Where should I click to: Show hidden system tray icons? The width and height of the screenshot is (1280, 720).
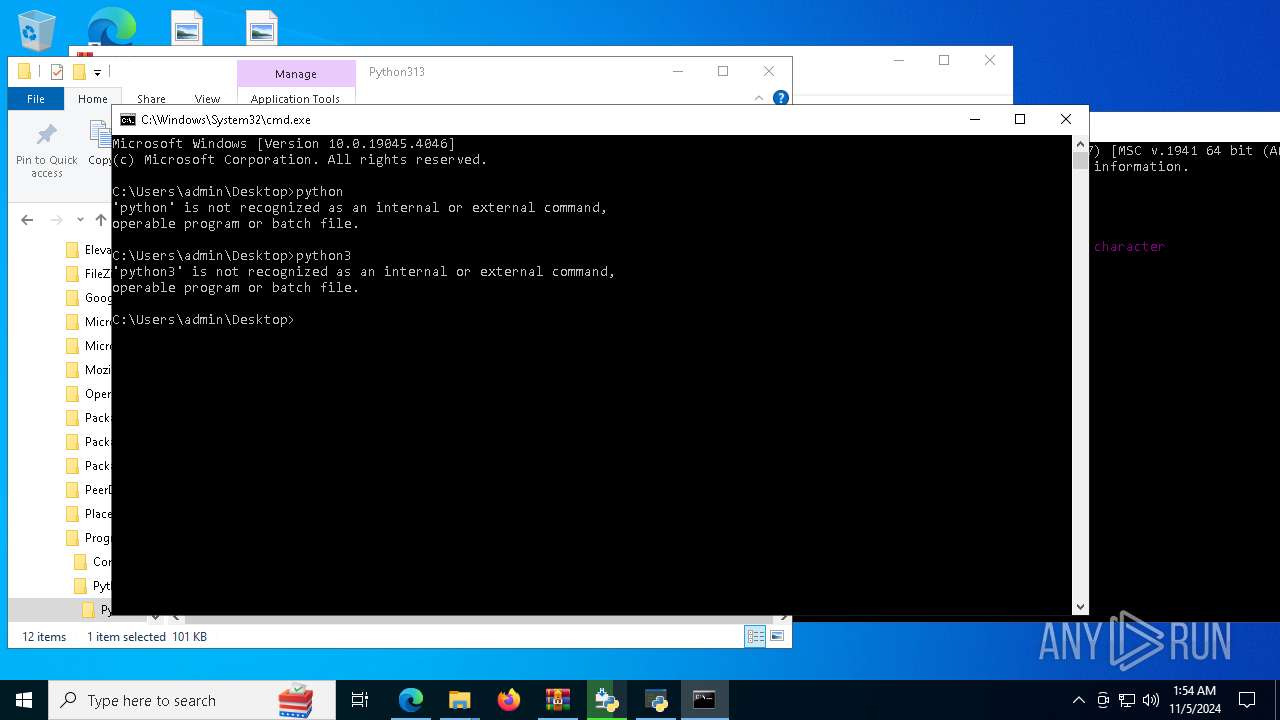coord(1078,700)
